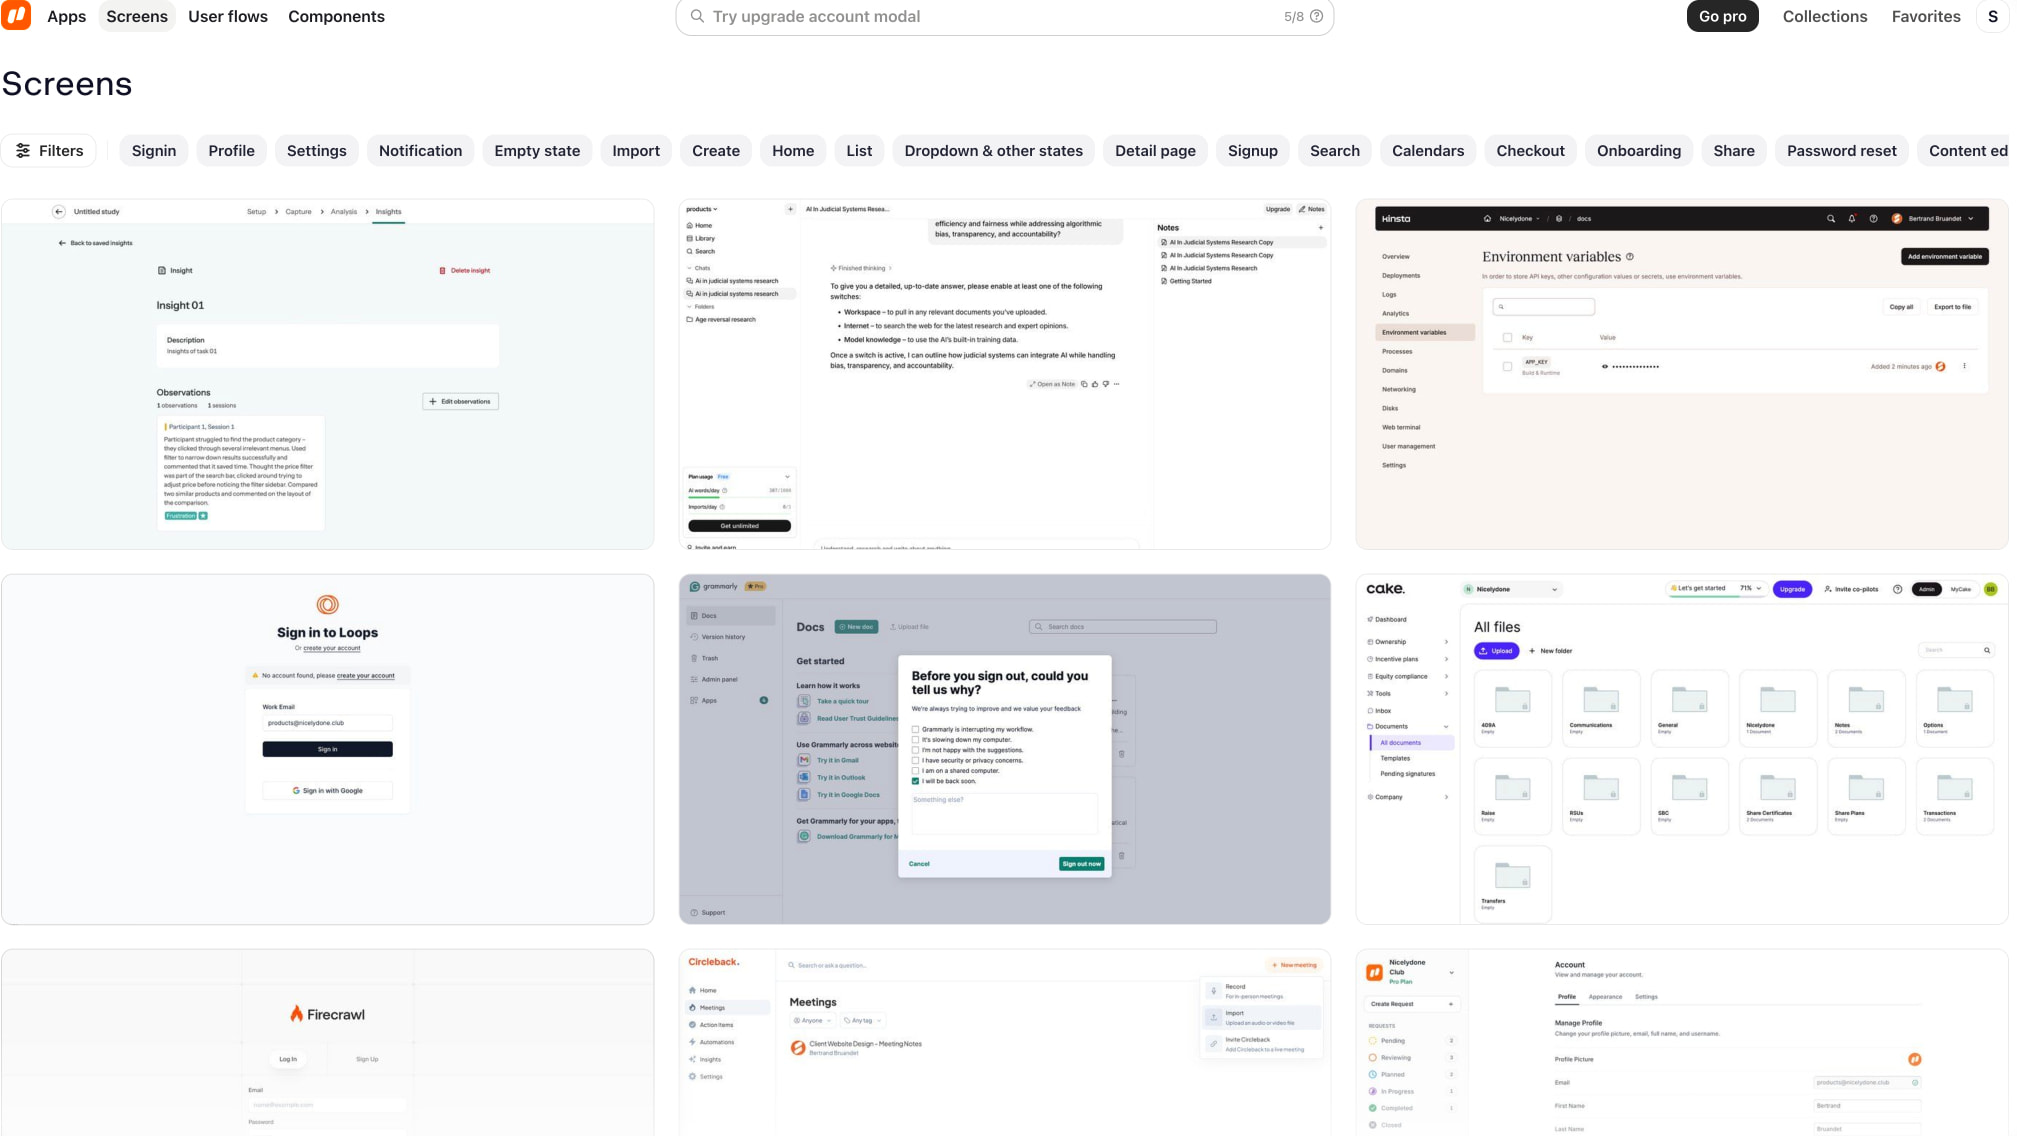Open Favorites
2017x1136 pixels.
point(1925,16)
